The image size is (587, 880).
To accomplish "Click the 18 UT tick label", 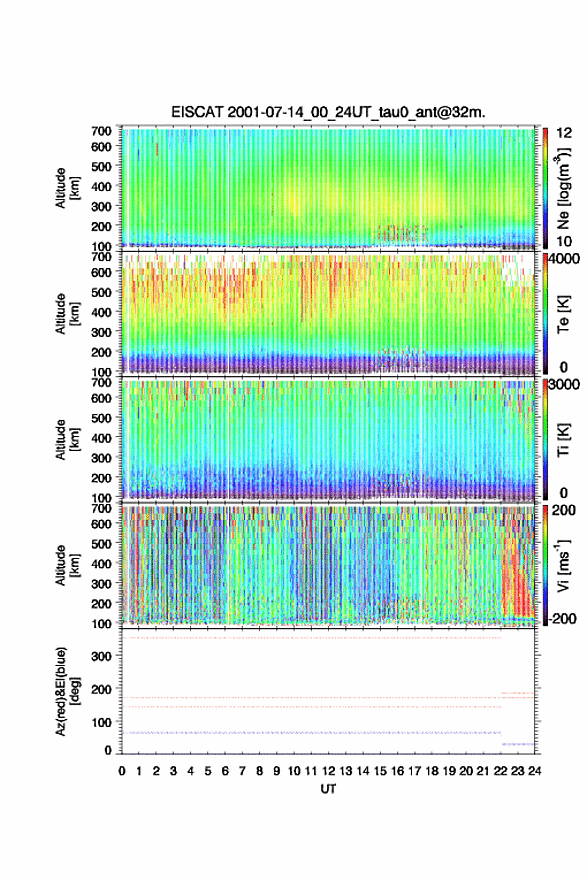I will 432,771.
